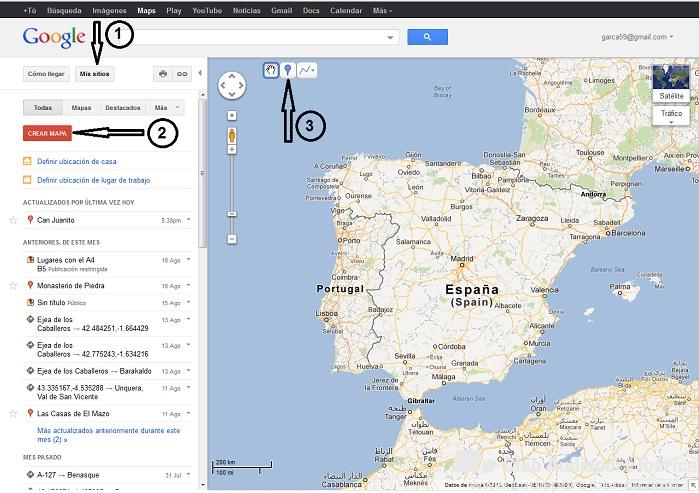Click the Mis sitios button
699x493 pixels.
point(95,74)
